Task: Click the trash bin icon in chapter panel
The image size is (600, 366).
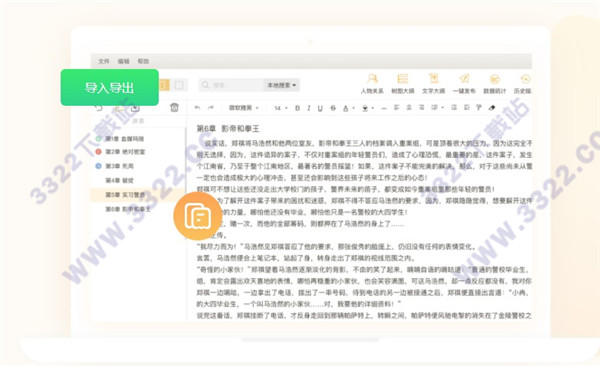Action: pos(174,108)
